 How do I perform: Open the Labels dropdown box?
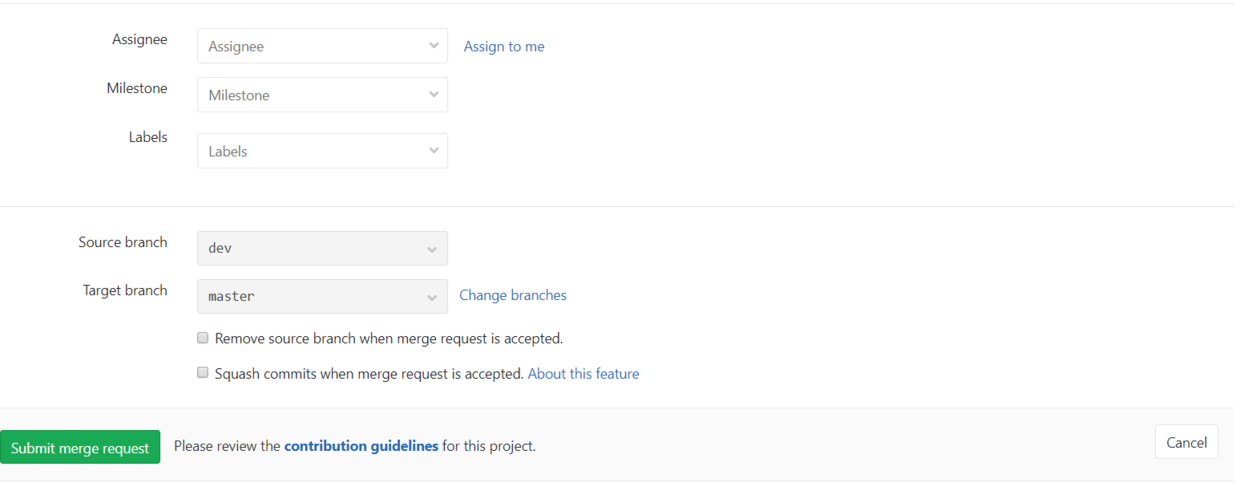(x=310, y=151)
